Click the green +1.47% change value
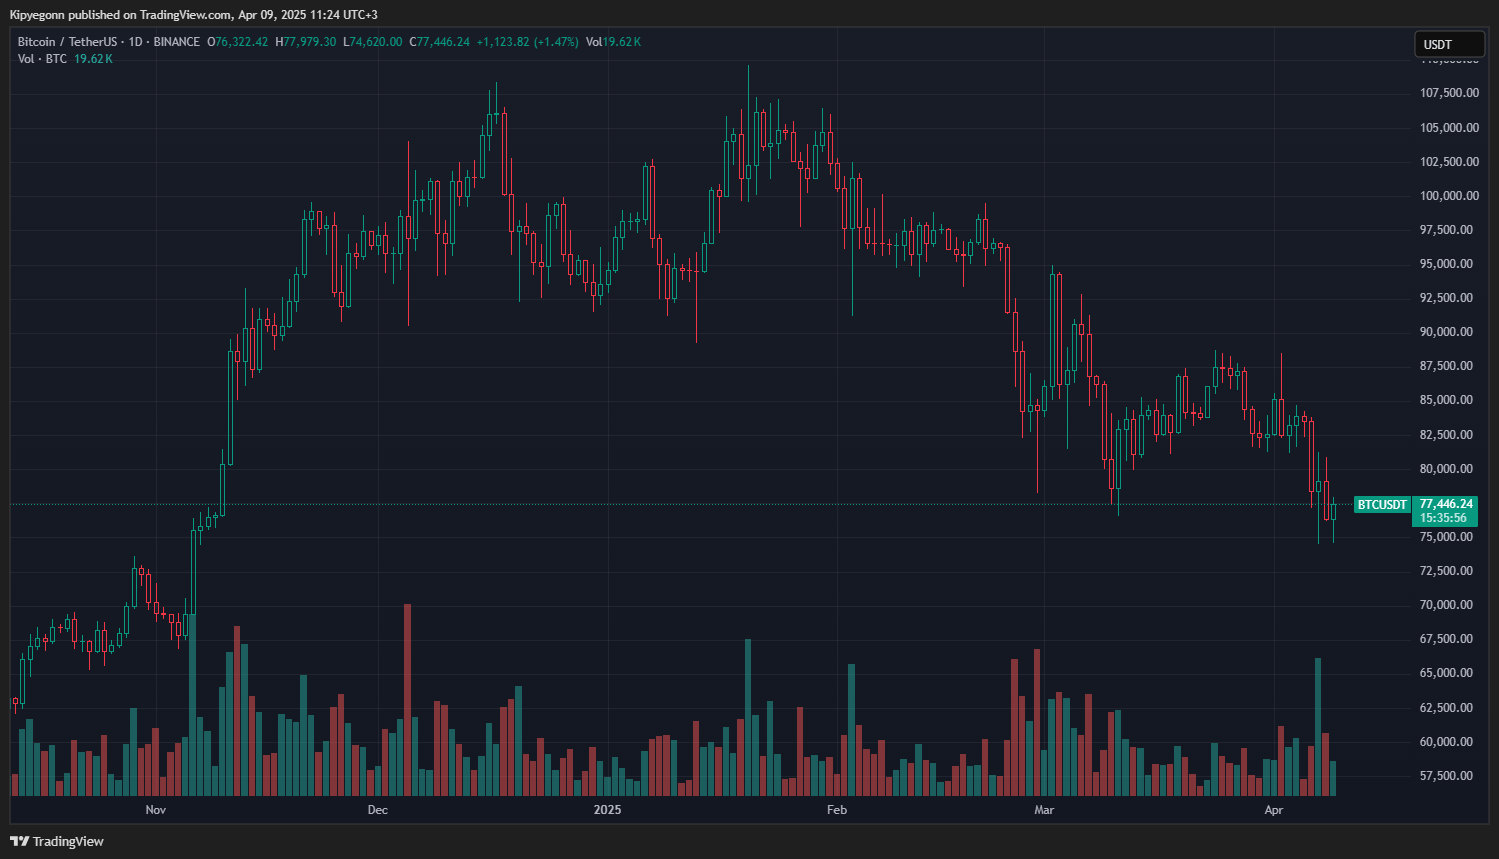This screenshot has height=859, width=1499. click(555, 41)
